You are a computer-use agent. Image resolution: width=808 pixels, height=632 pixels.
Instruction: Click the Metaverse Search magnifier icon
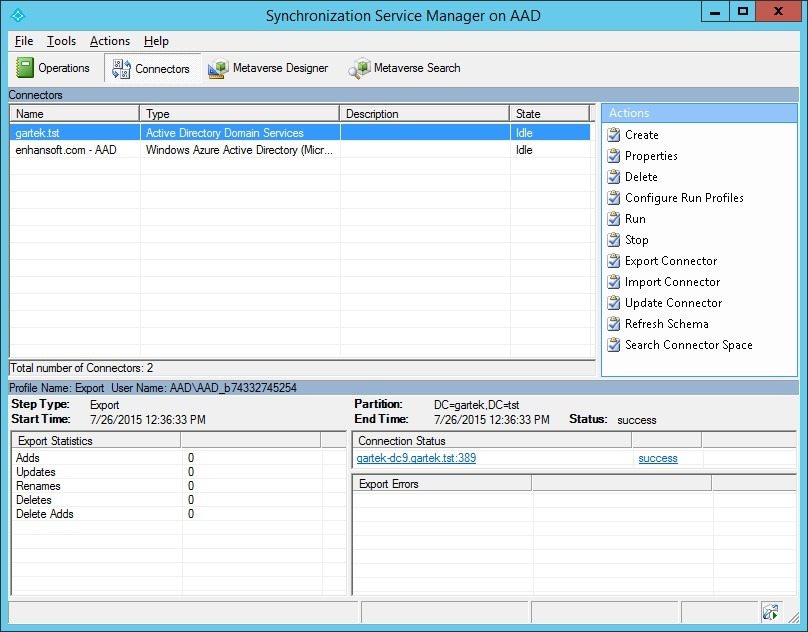pos(359,68)
